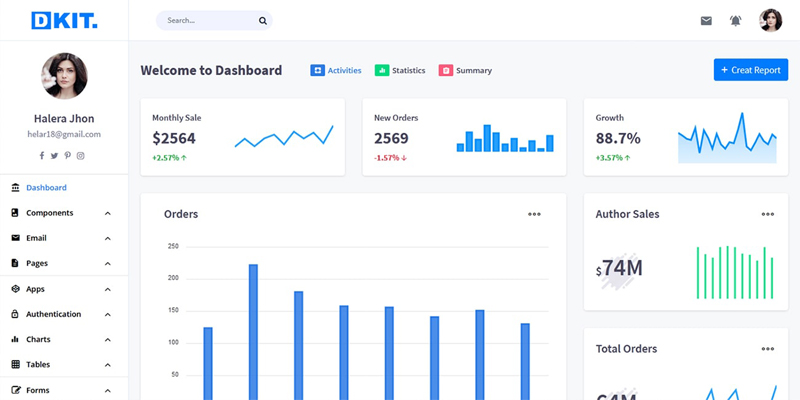This screenshot has width=800, height=400.
Task: Open the Twitter profile icon
Action: [55, 156]
